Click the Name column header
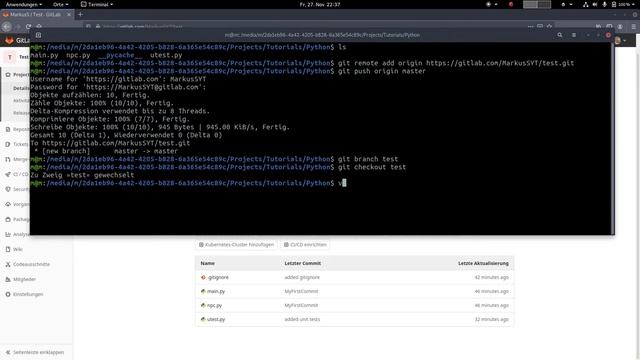Viewport: 640px width, 360px height. [x=207, y=263]
